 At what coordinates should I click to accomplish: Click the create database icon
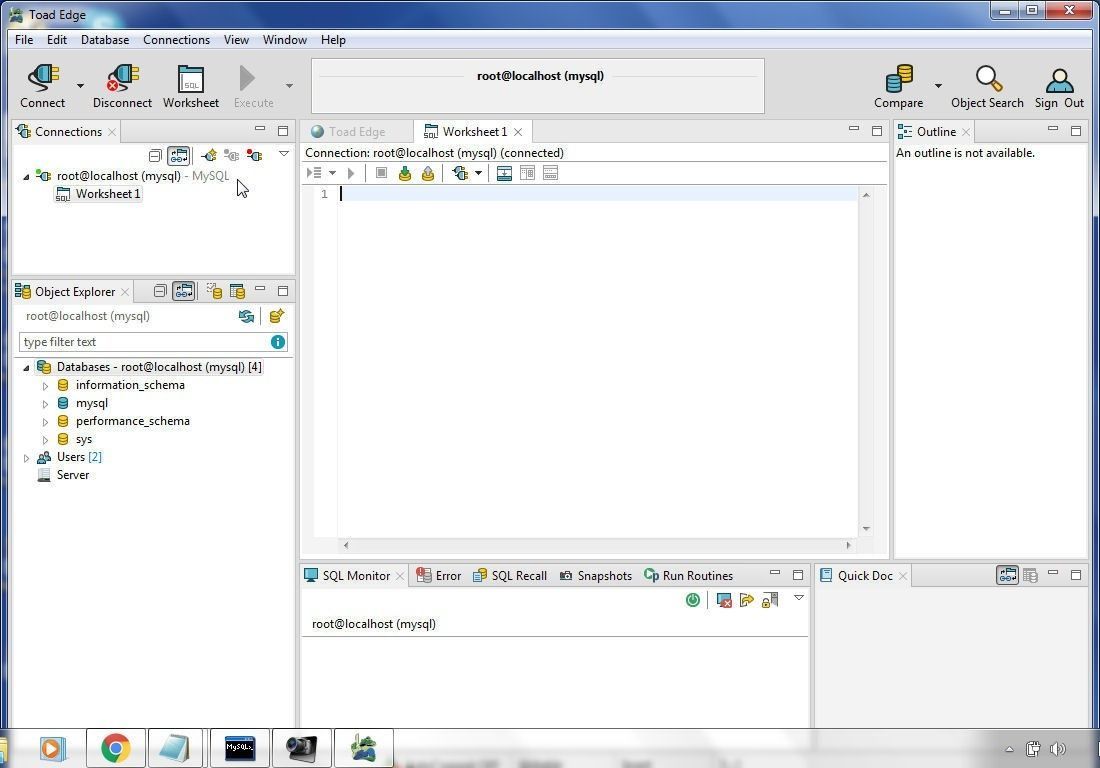click(x=276, y=316)
